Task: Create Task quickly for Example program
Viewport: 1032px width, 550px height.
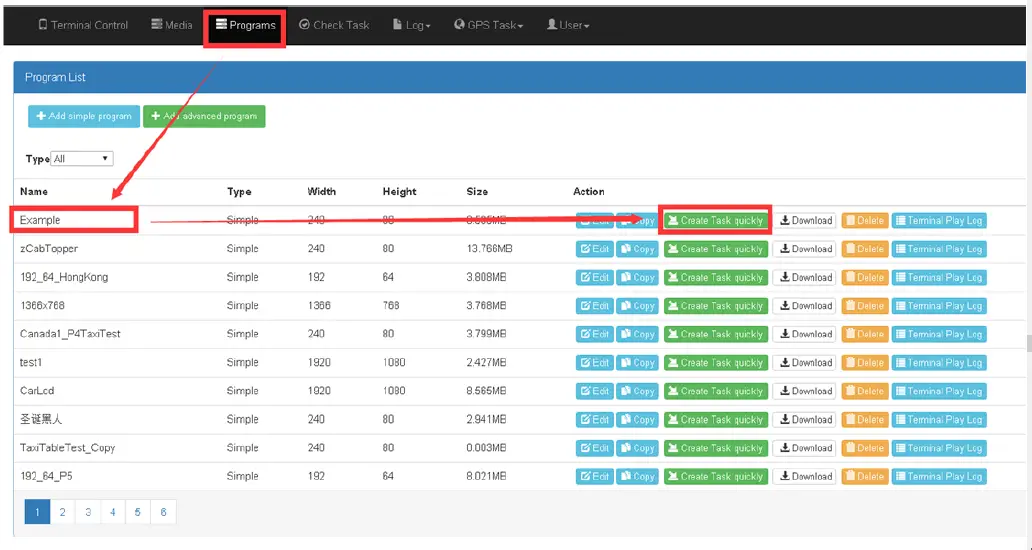Action: tap(714, 221)
